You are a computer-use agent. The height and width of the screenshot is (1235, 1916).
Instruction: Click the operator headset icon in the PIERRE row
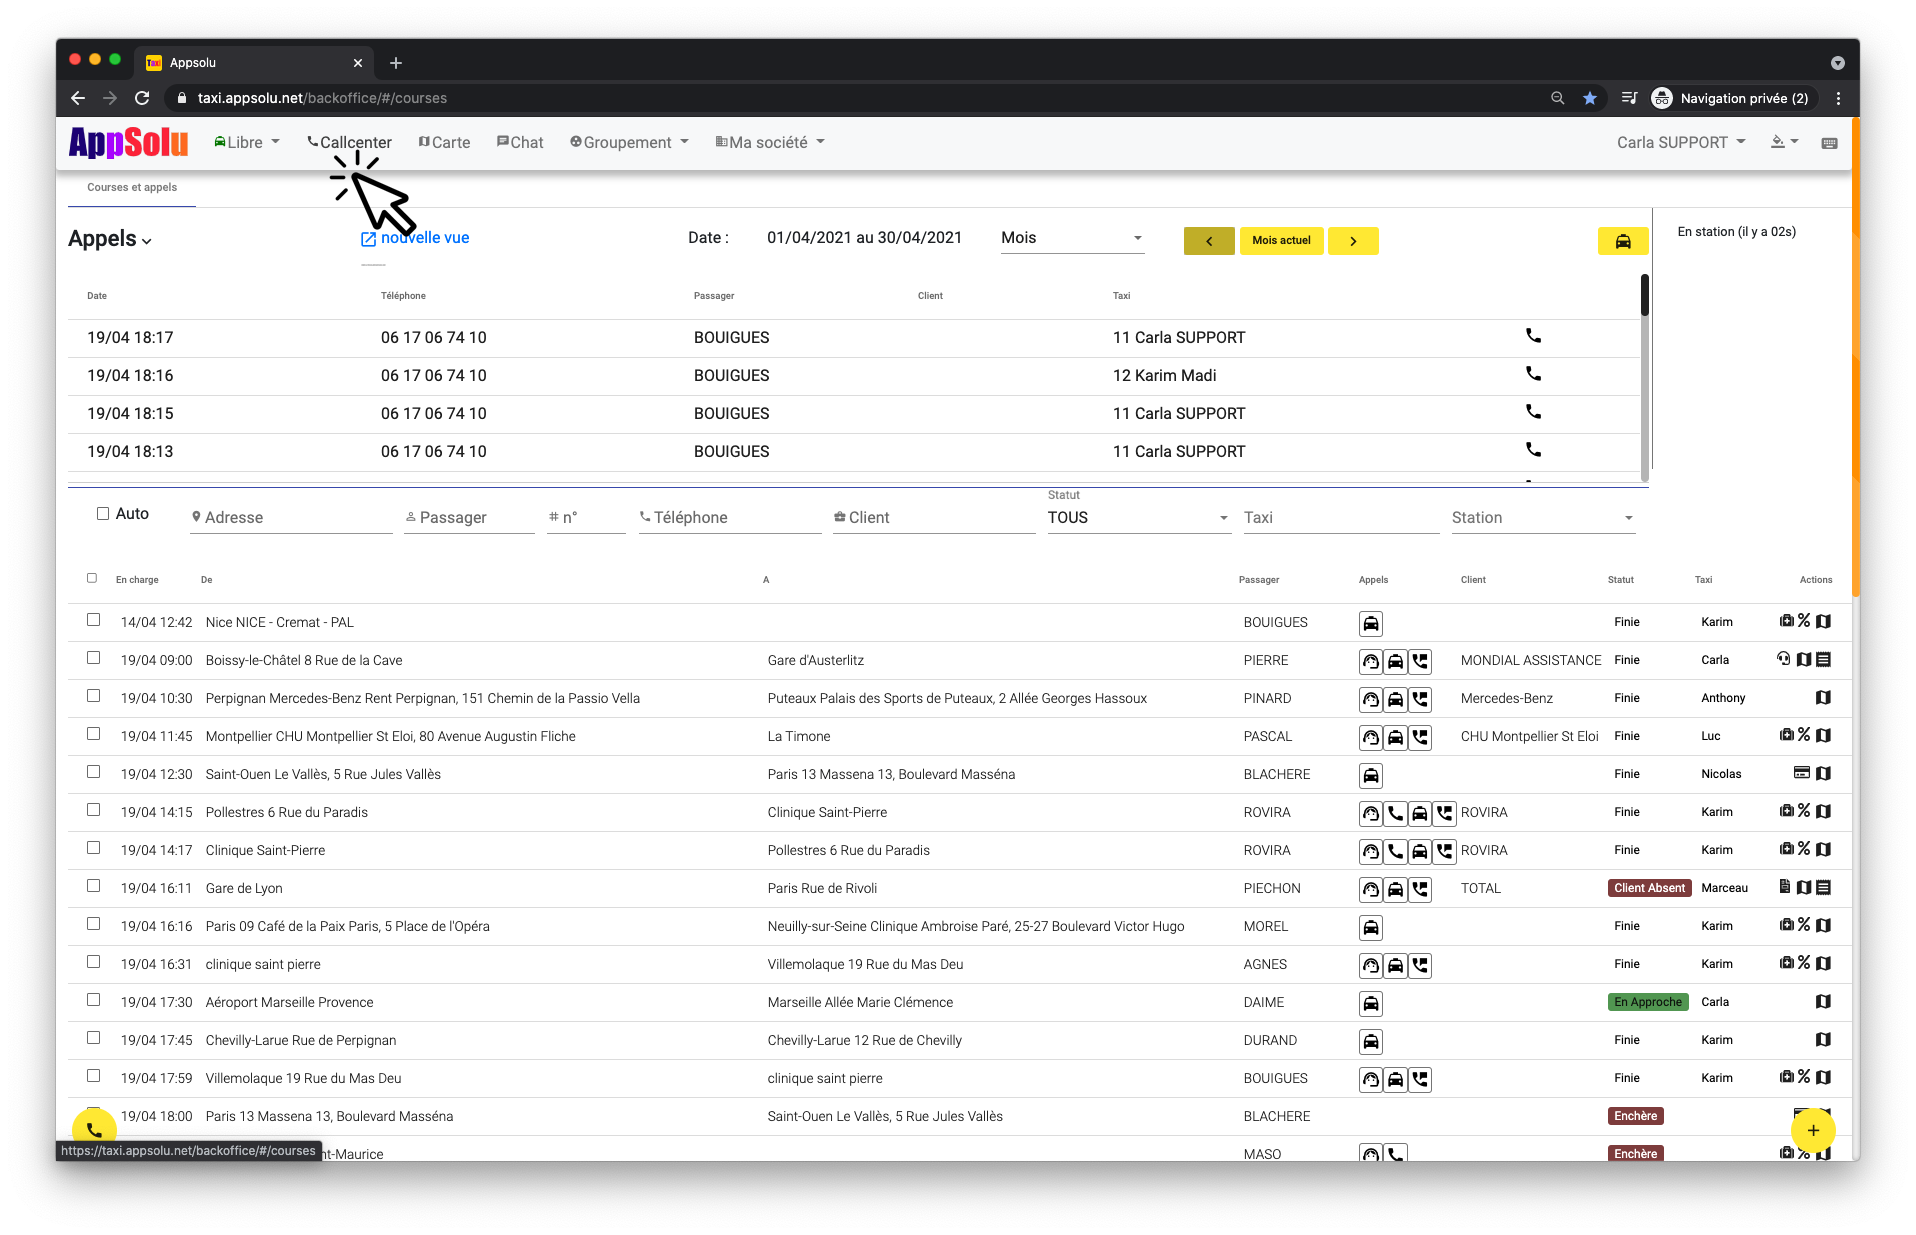(x=1371, y=661)
